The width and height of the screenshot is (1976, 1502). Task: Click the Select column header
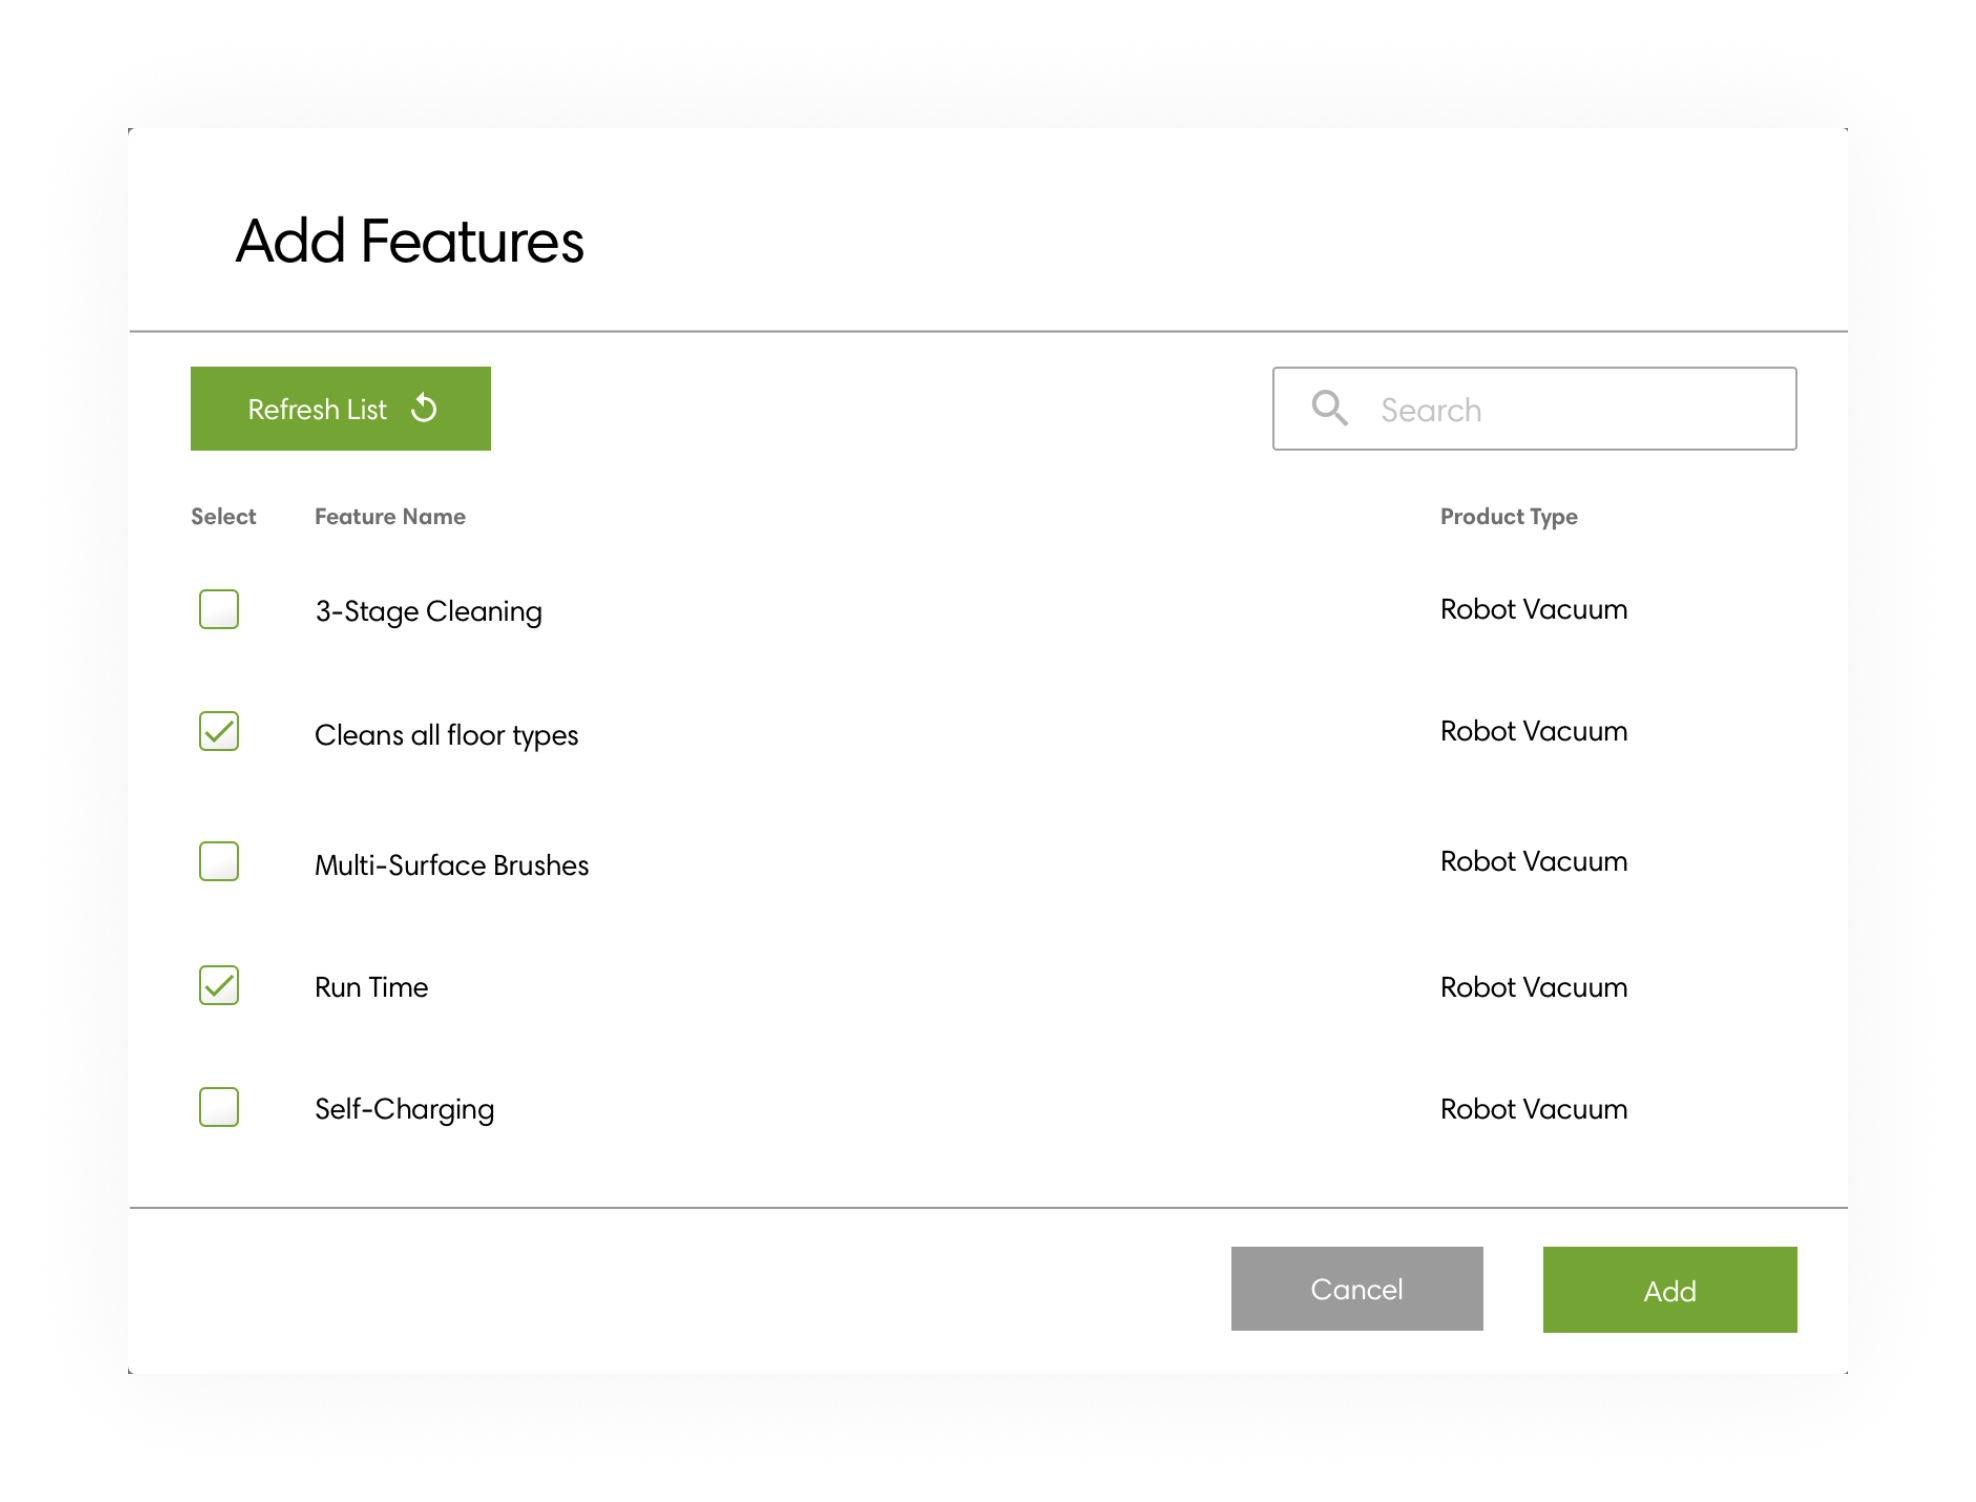[x=223, y=516]
